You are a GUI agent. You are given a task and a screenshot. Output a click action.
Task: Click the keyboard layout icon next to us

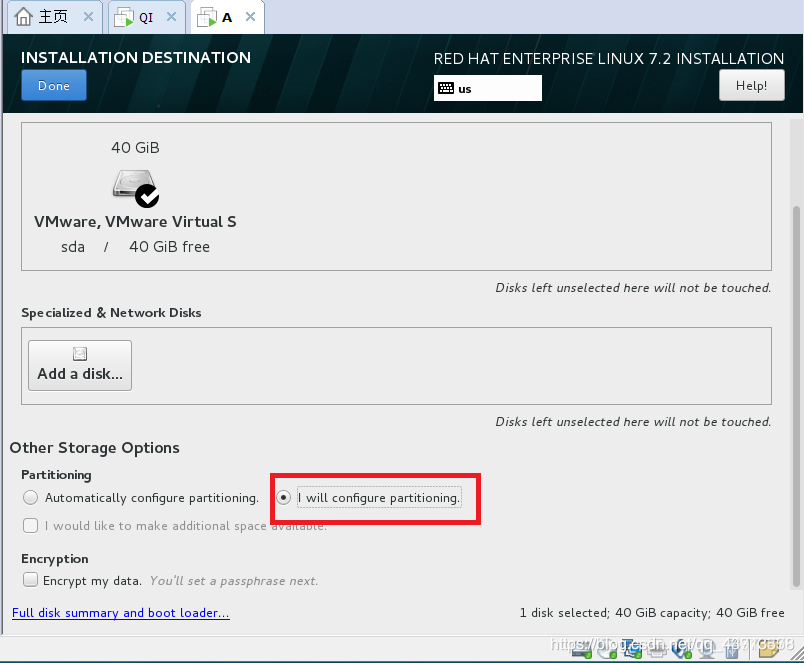tap(446, 88)
